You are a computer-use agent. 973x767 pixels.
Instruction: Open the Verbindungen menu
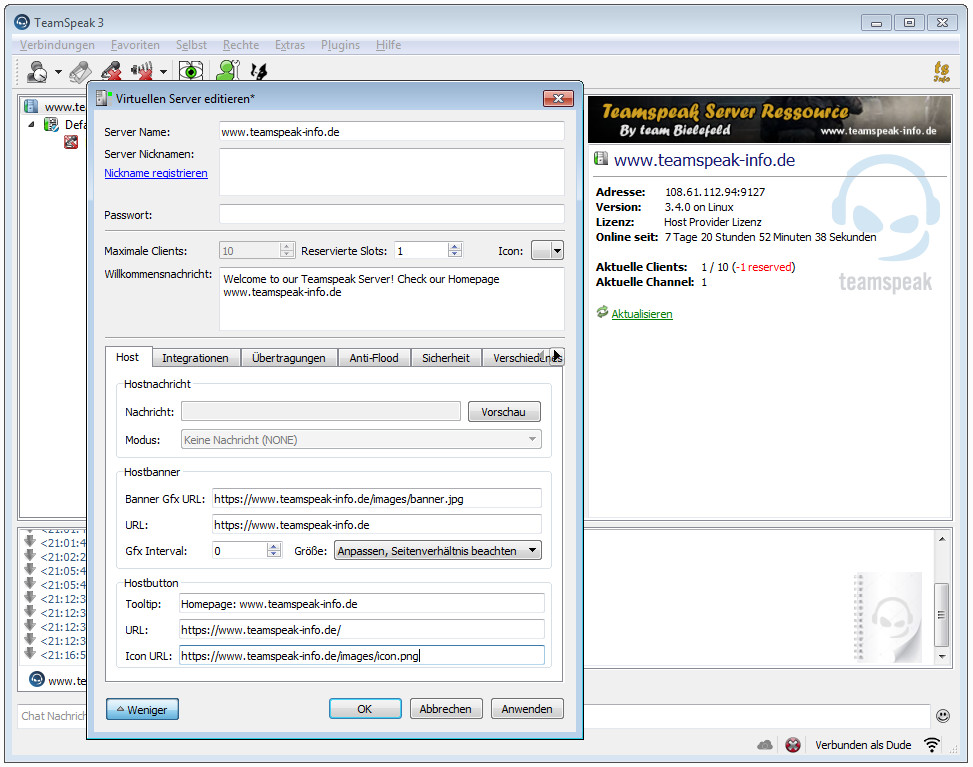57,45
